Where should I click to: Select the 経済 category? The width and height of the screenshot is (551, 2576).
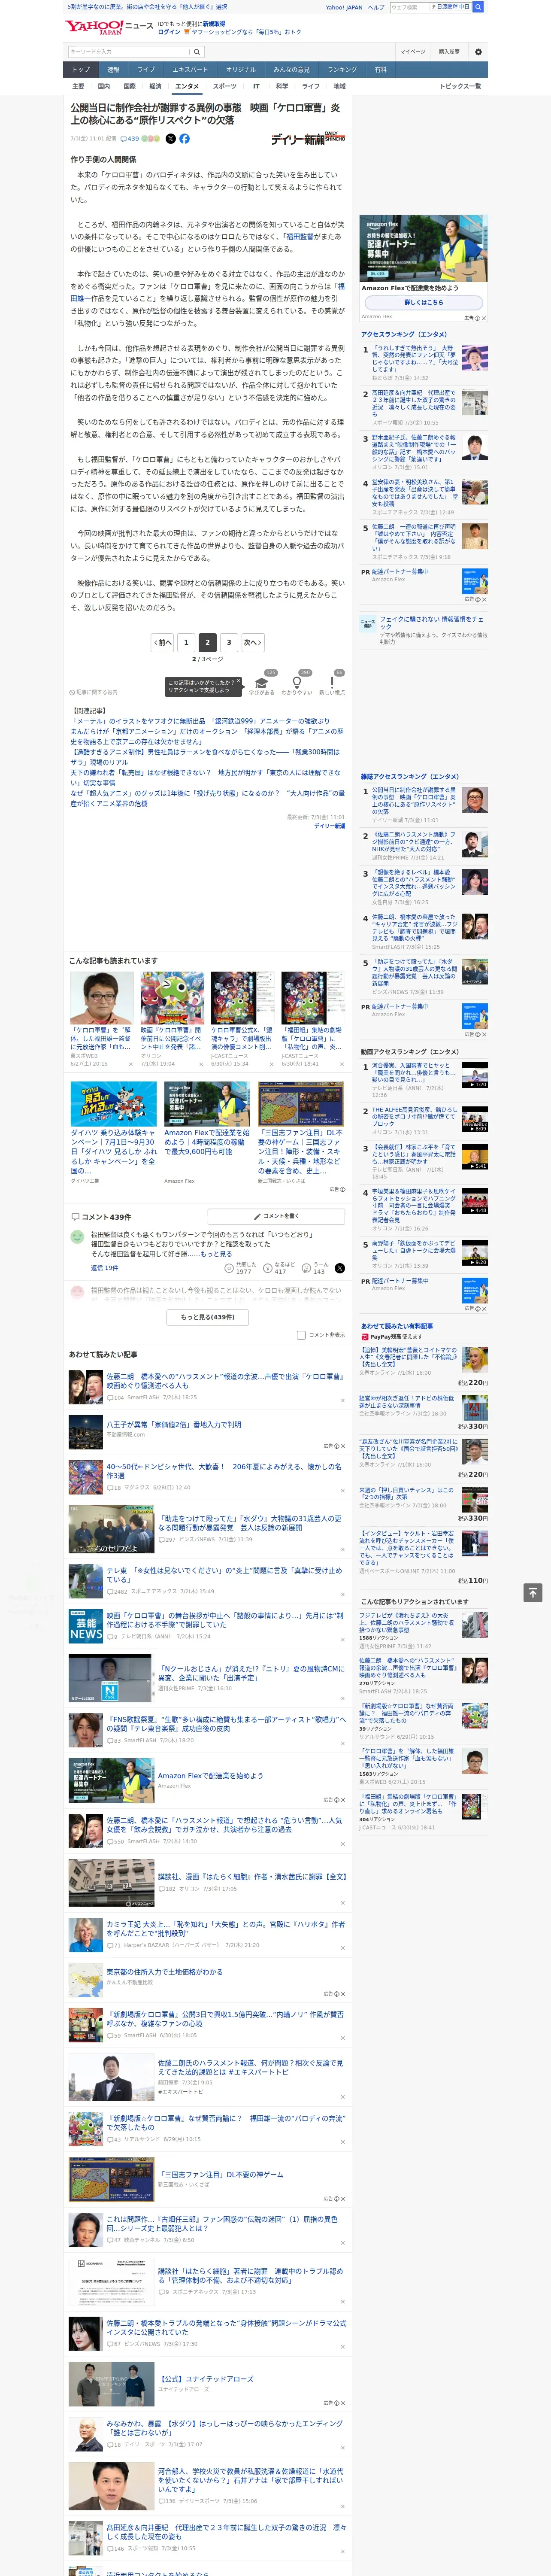click(x=155, y=86)
